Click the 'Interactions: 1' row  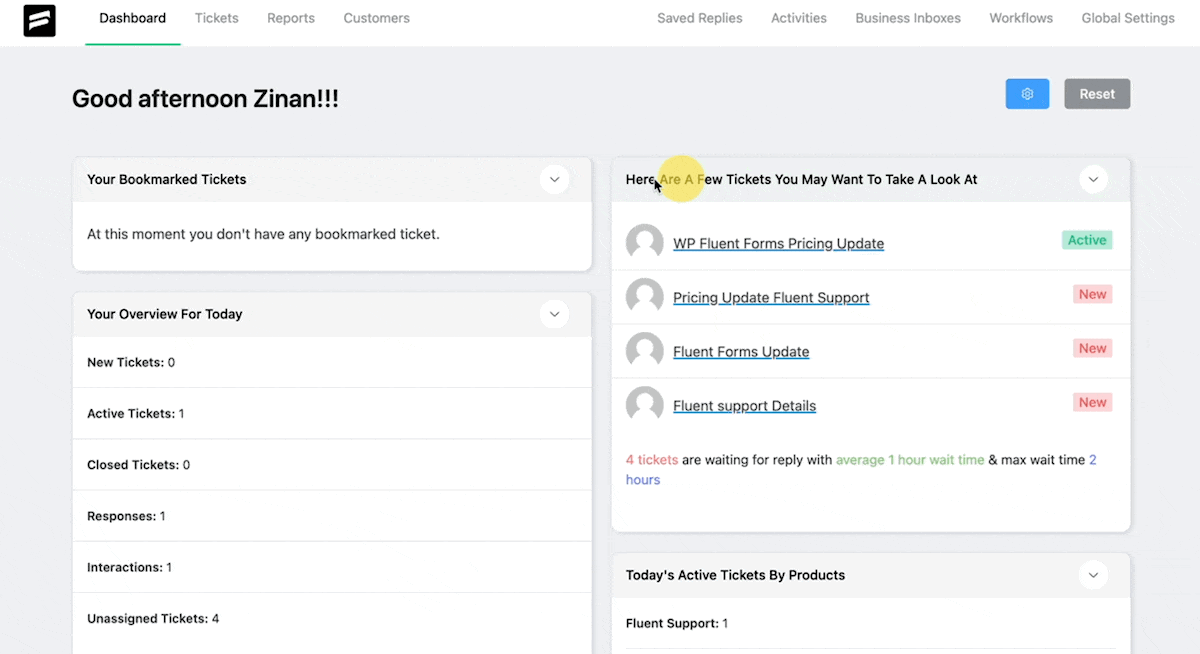[x=332, y=567]
